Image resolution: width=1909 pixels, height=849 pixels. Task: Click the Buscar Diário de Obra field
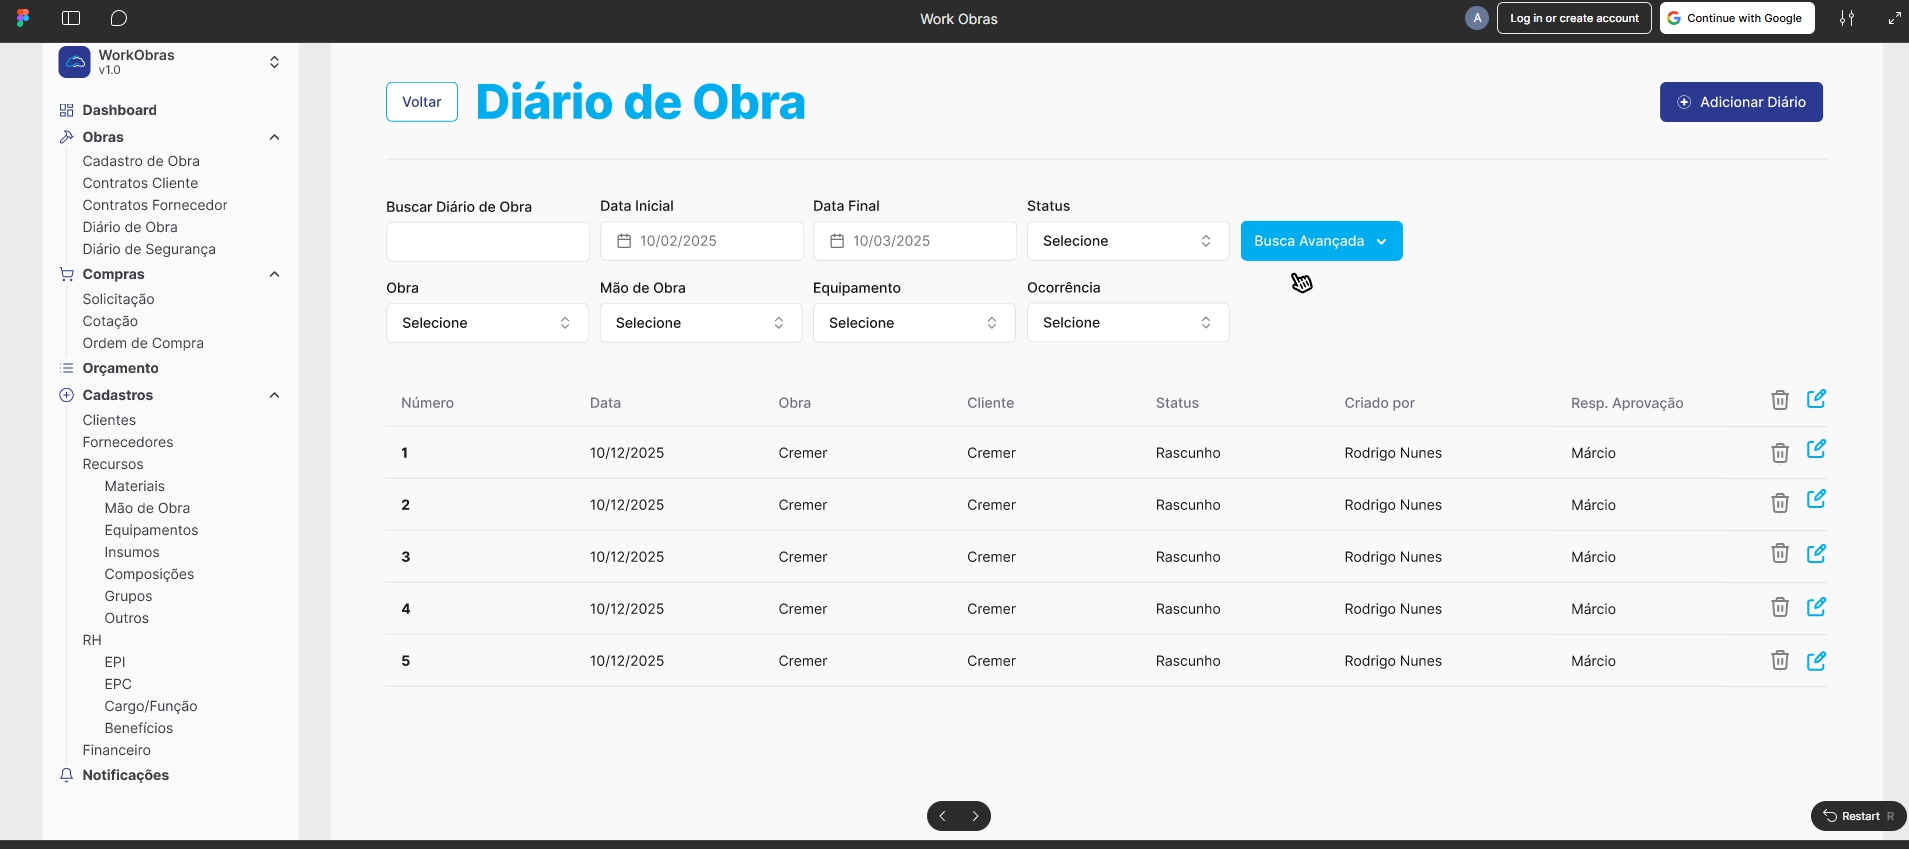pos(487,242)
